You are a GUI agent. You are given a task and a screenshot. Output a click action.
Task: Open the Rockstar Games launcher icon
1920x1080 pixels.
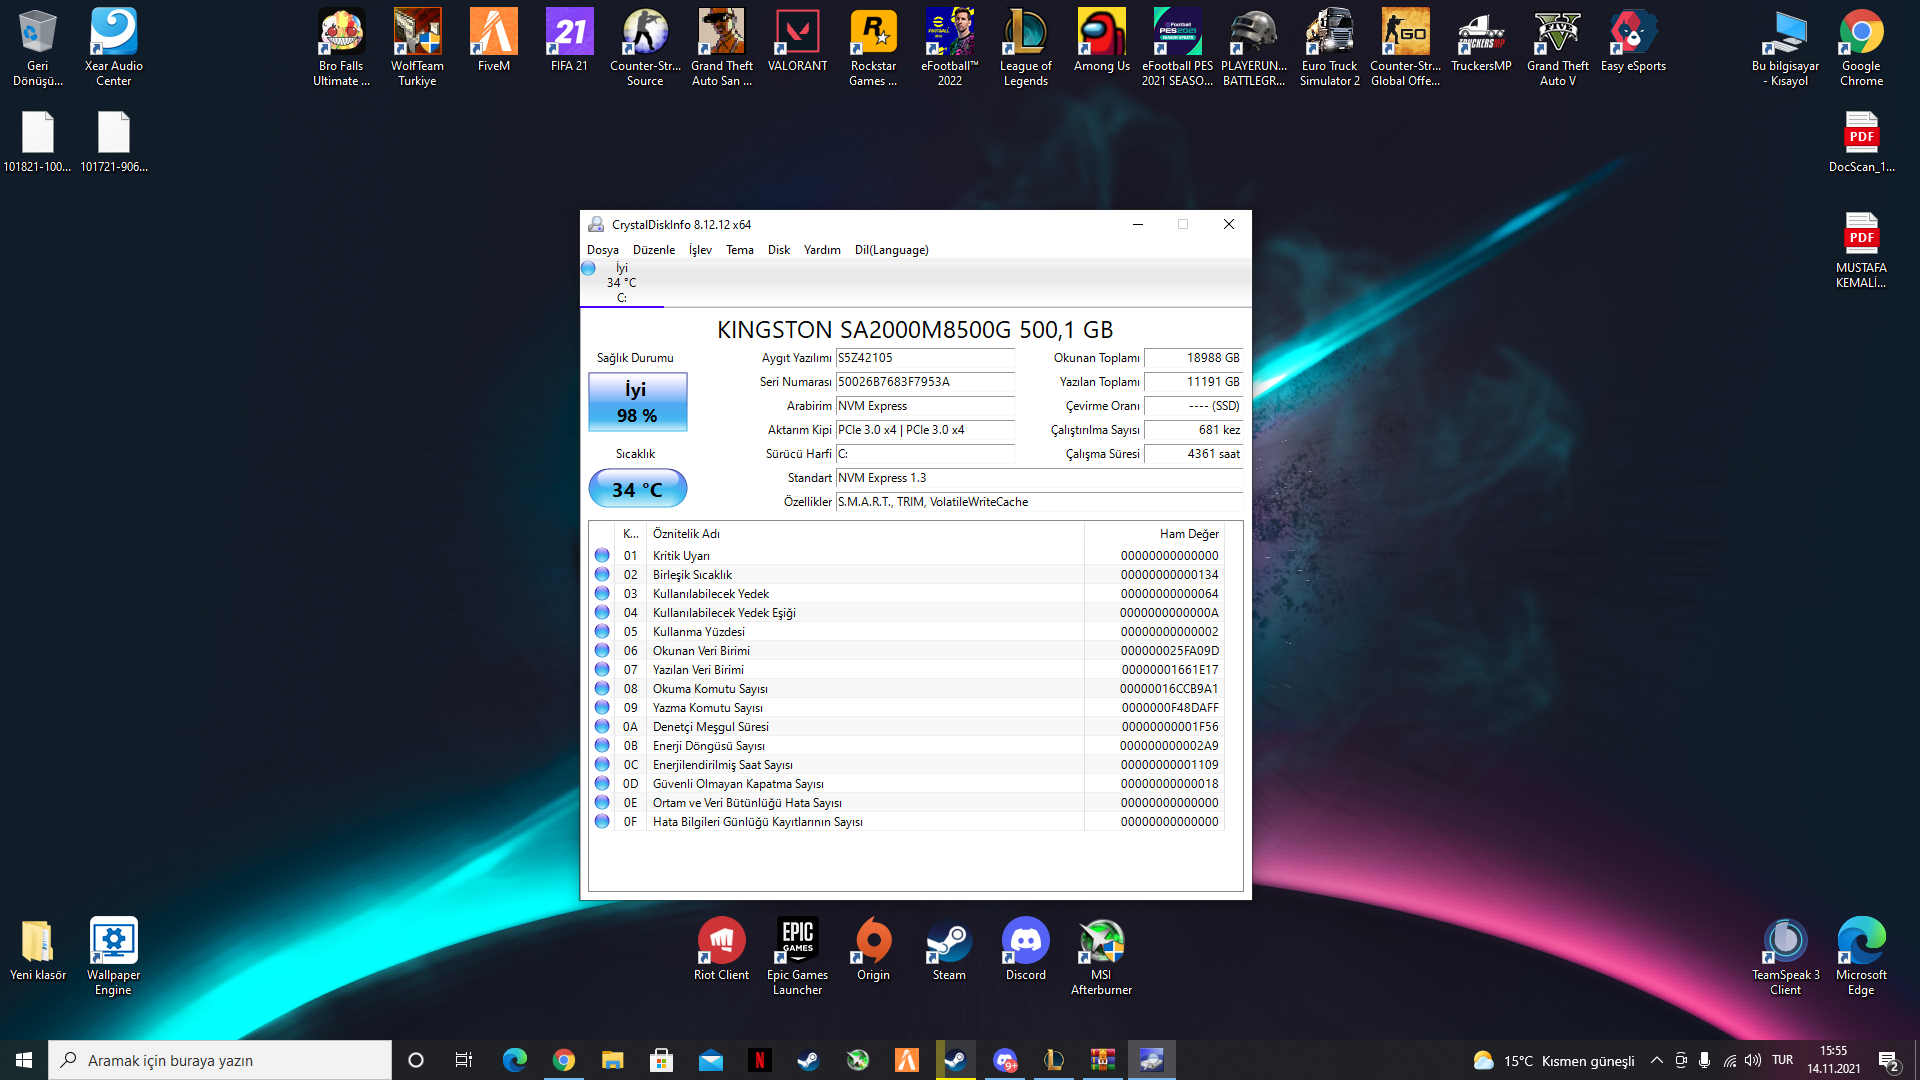[x=873, y=47]
